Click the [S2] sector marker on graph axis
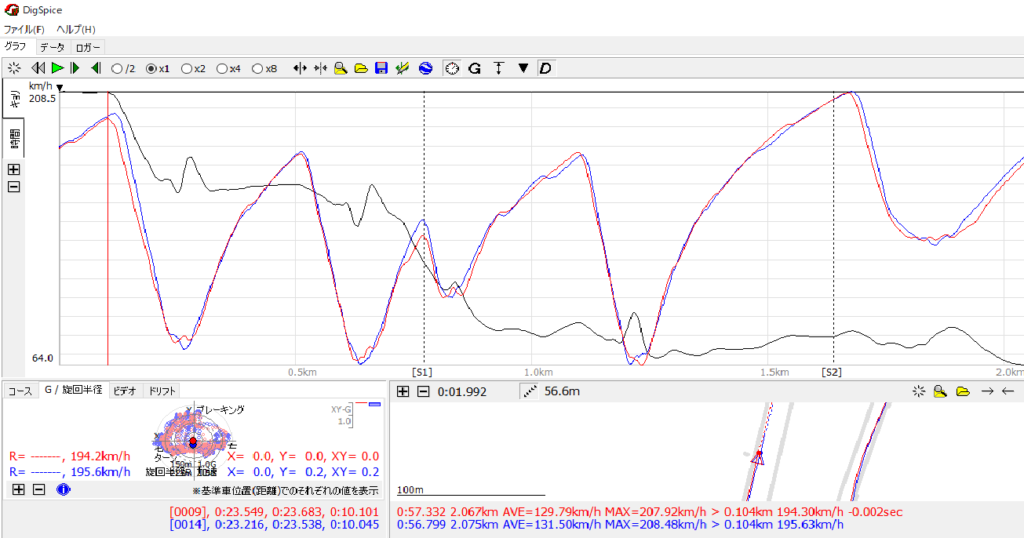The height and width of the screenshot is (538, 1024). point(831,371)
